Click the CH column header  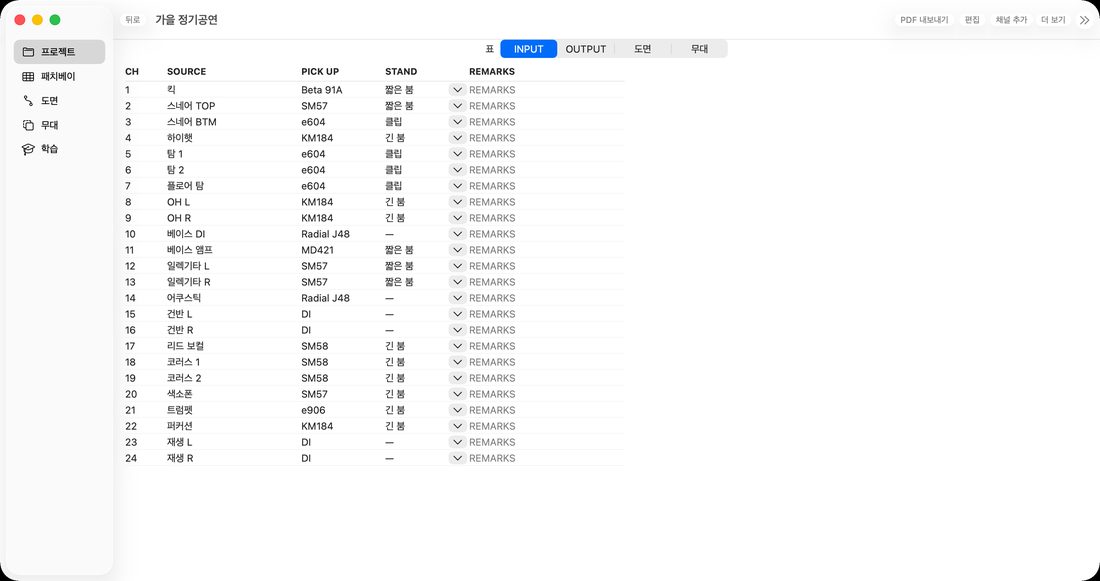click(132, 72)
